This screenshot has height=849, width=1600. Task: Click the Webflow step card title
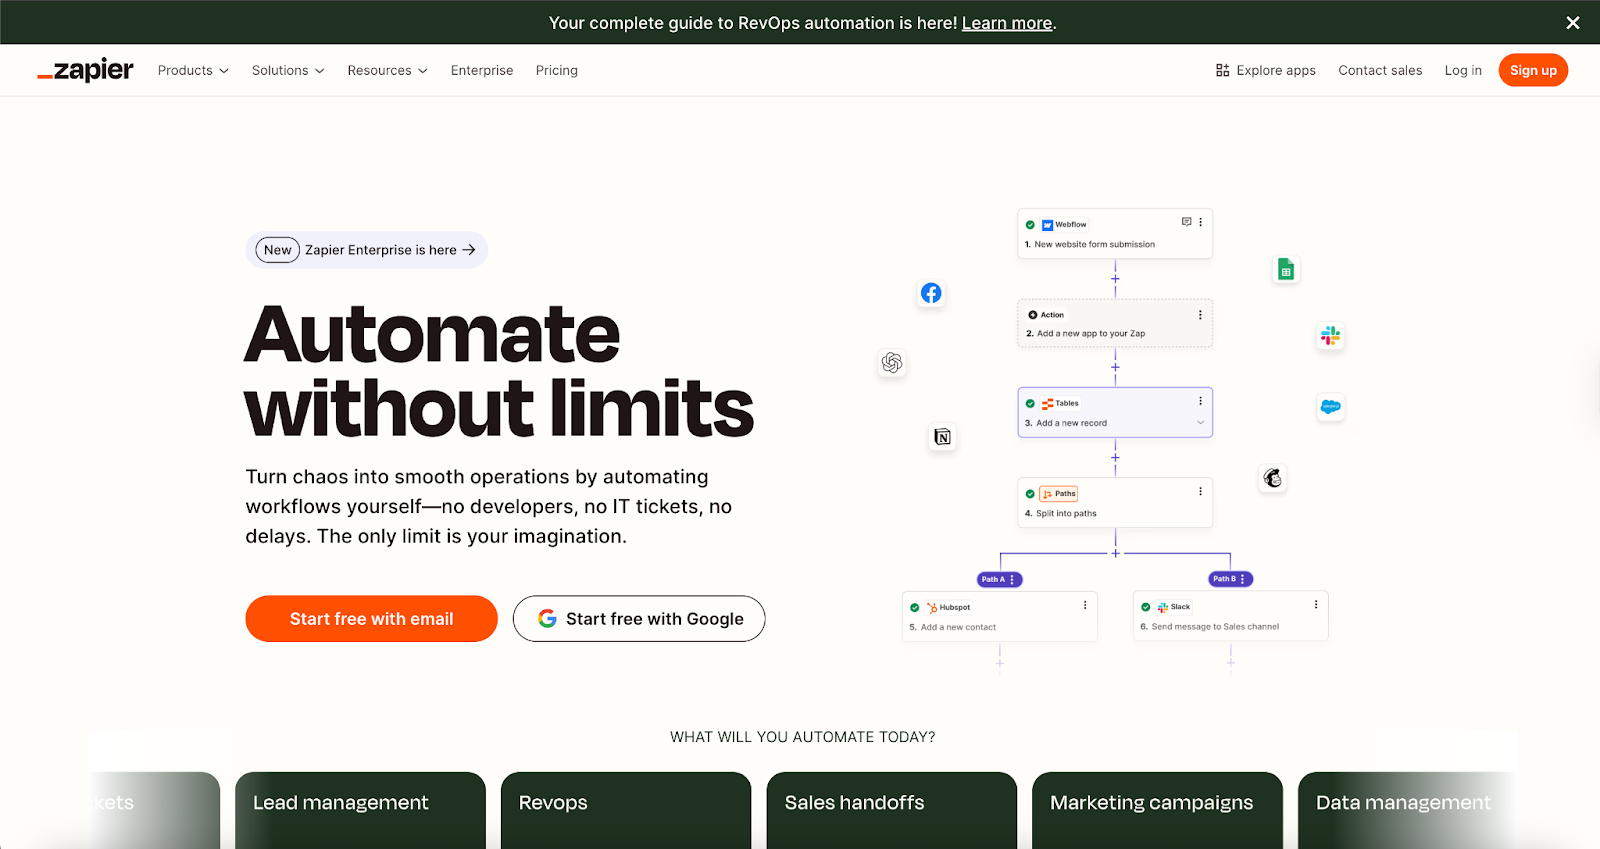1070,225
